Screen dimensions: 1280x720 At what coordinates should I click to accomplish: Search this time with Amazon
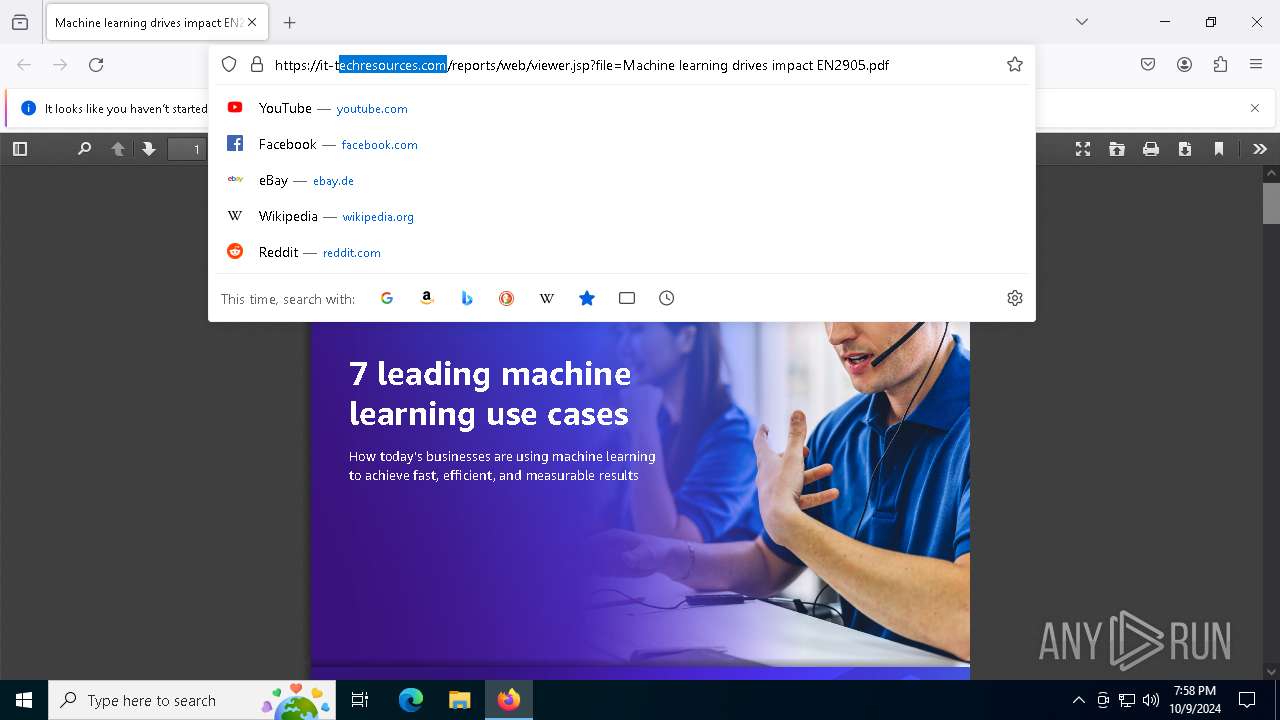click(x=427, y=298)
